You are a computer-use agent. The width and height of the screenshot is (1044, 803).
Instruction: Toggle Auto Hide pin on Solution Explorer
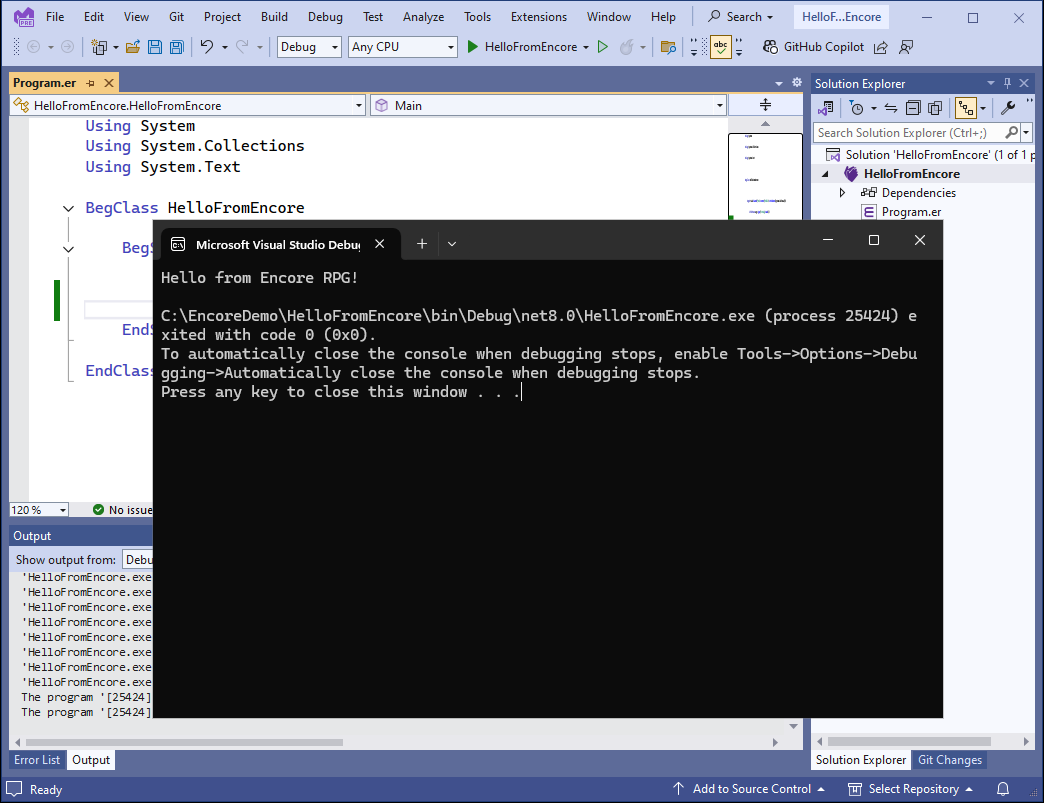pyautogui.click(x=1007, y=83)
